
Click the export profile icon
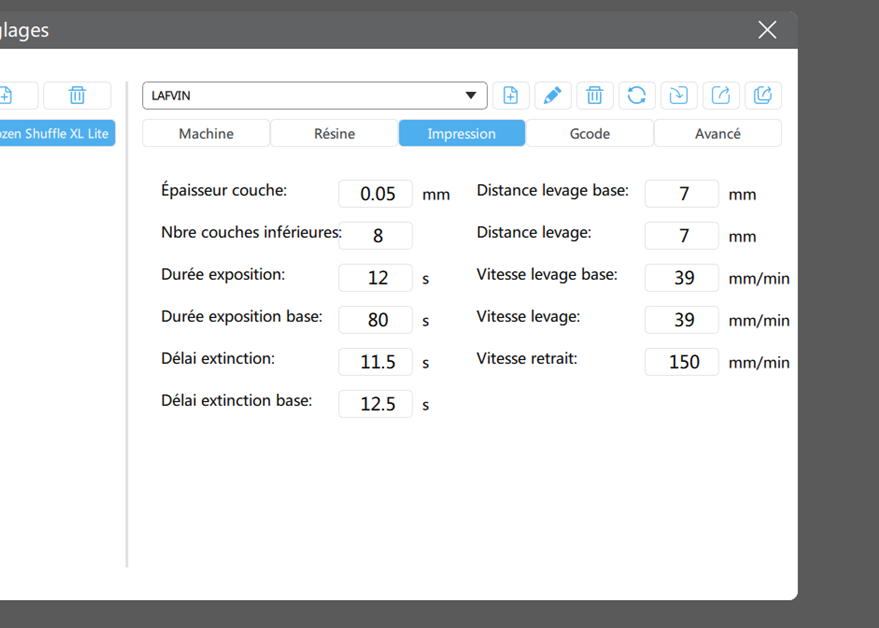click(721, 95)
